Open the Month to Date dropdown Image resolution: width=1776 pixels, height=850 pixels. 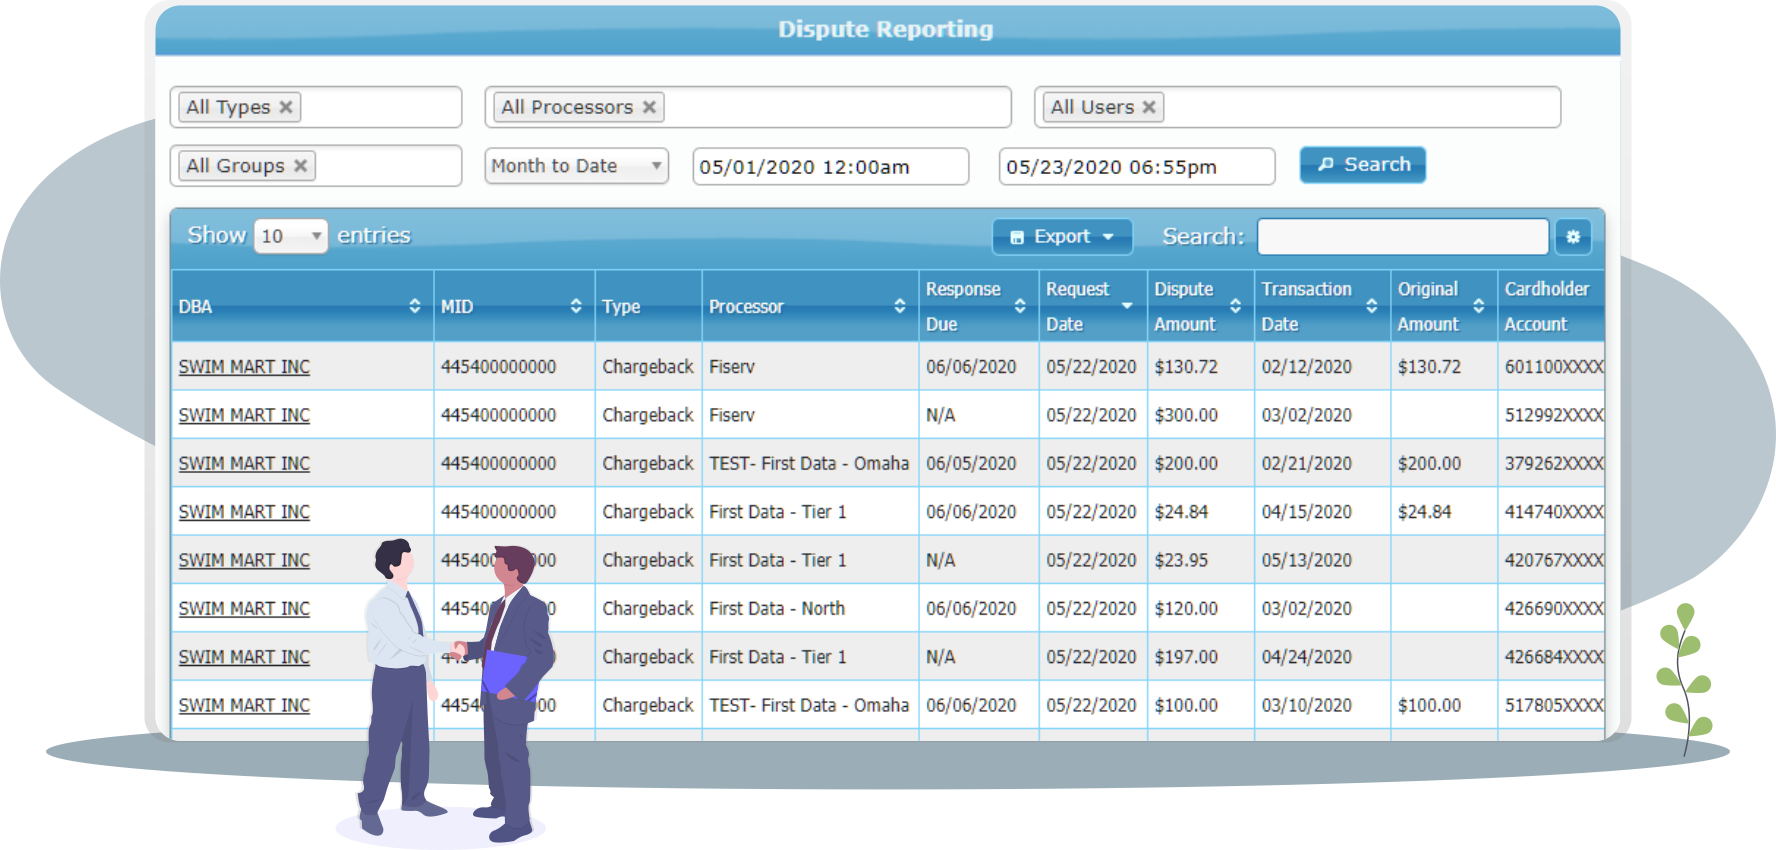[576, 166]
